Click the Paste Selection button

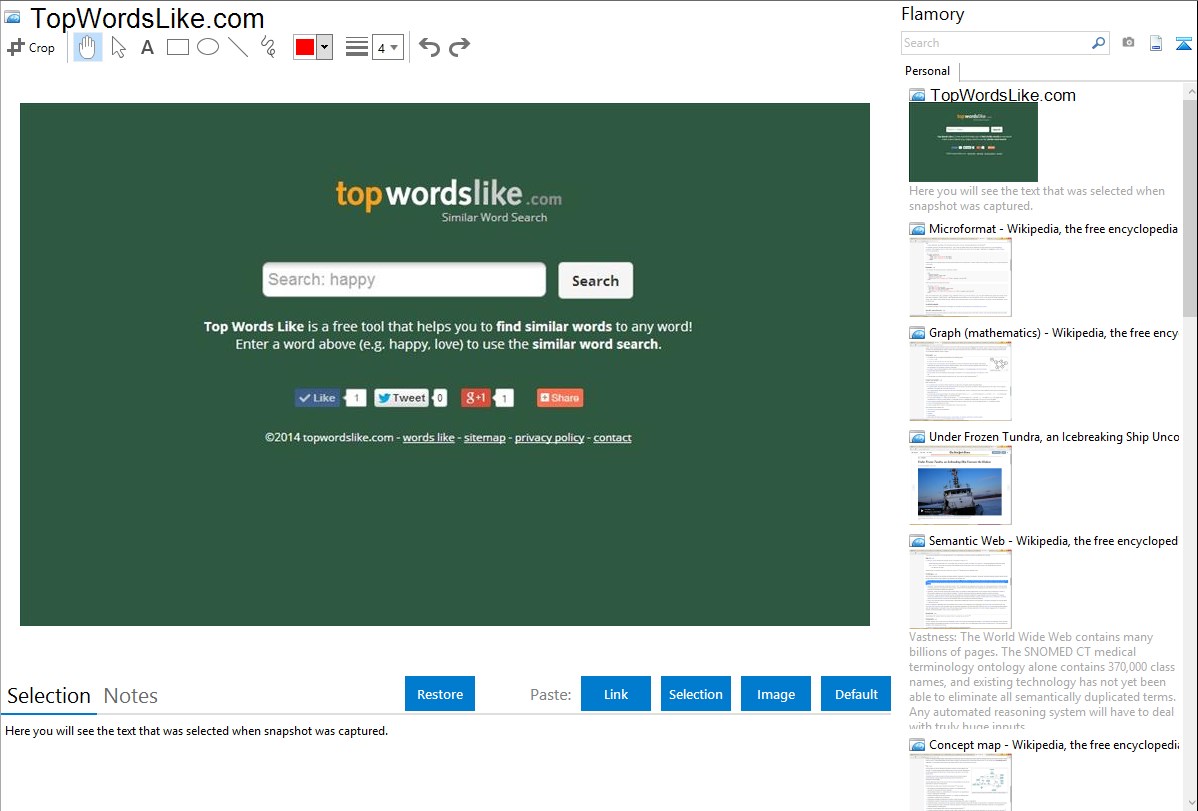(696, 694)
